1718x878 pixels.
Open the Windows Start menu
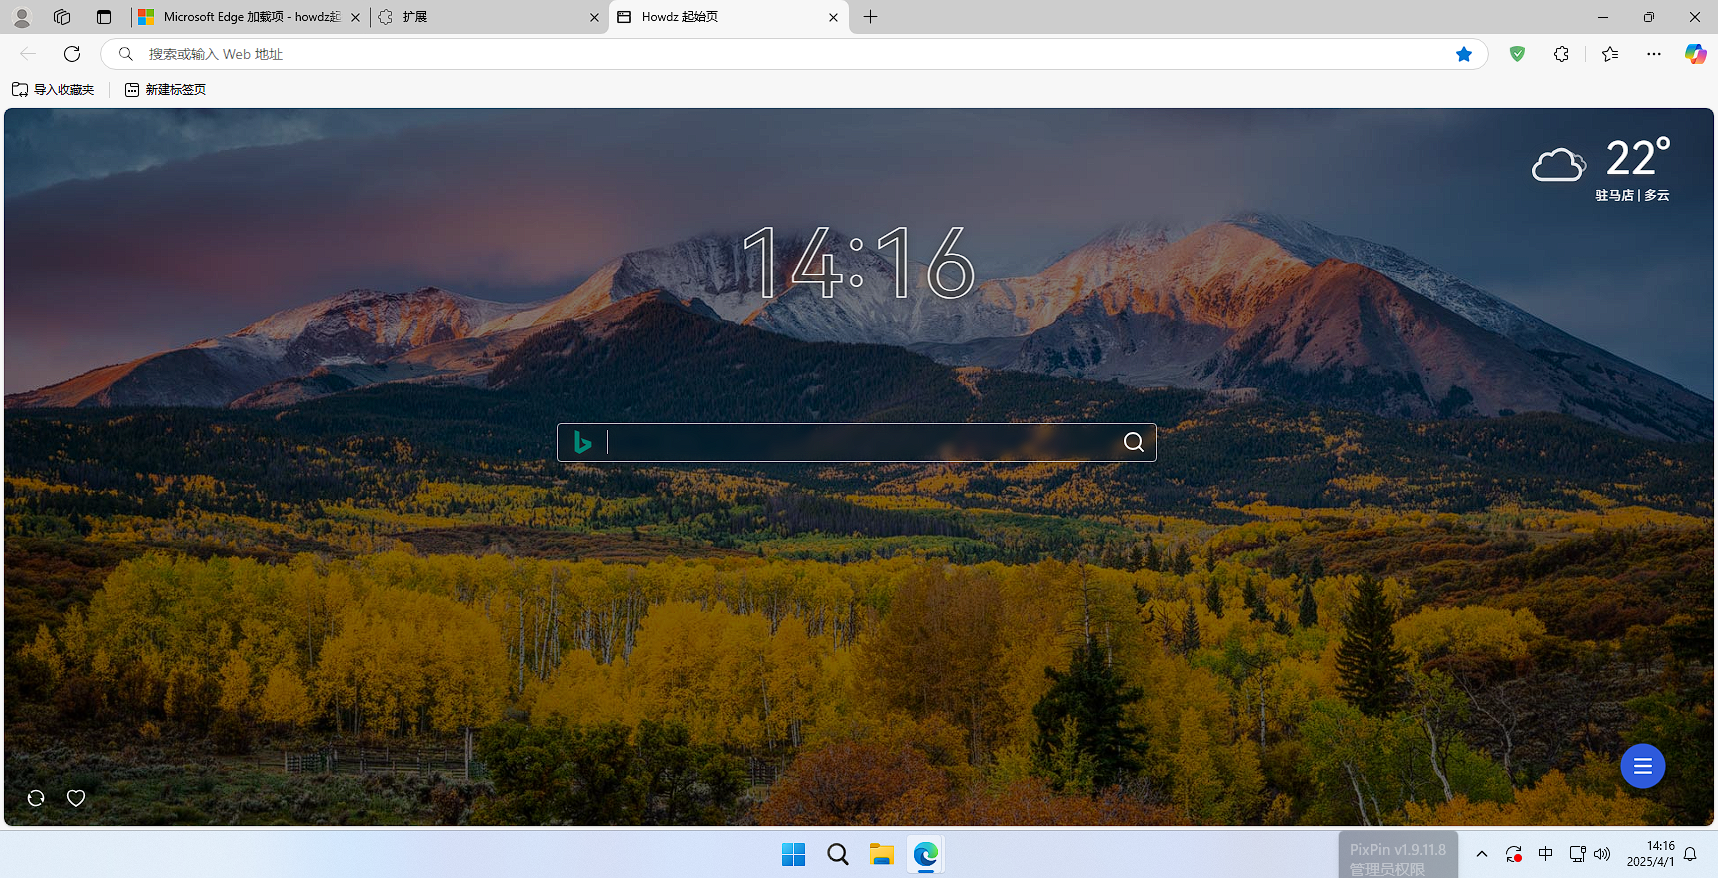click(794, 854)
